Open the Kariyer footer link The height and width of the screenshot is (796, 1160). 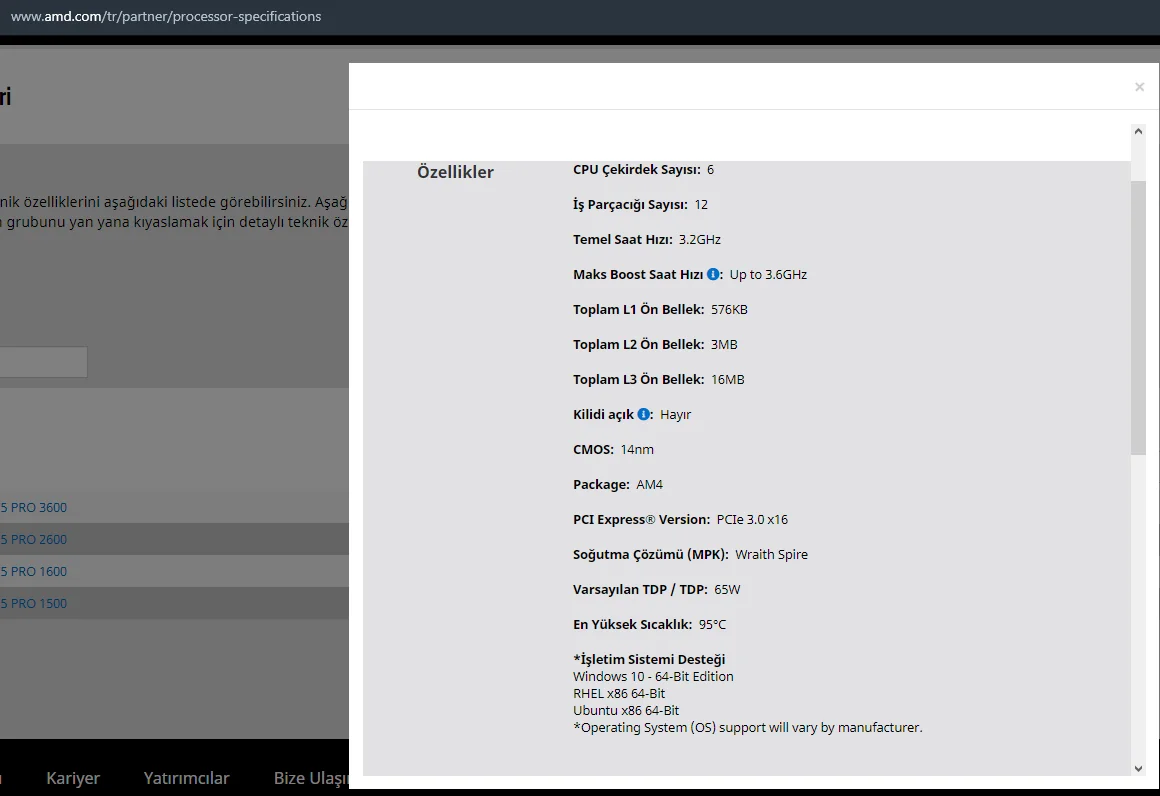click(x=72, y=778)
